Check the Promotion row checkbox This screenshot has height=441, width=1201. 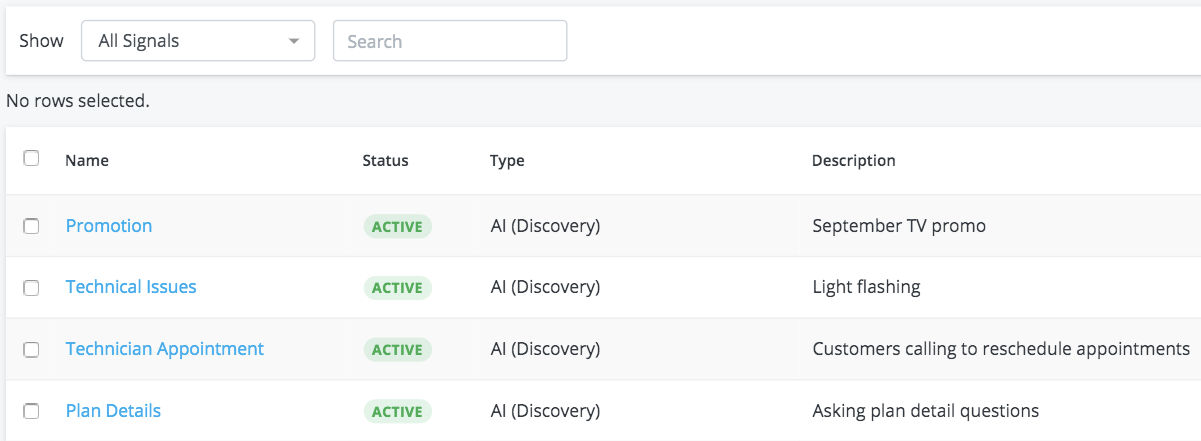(31, 226)
